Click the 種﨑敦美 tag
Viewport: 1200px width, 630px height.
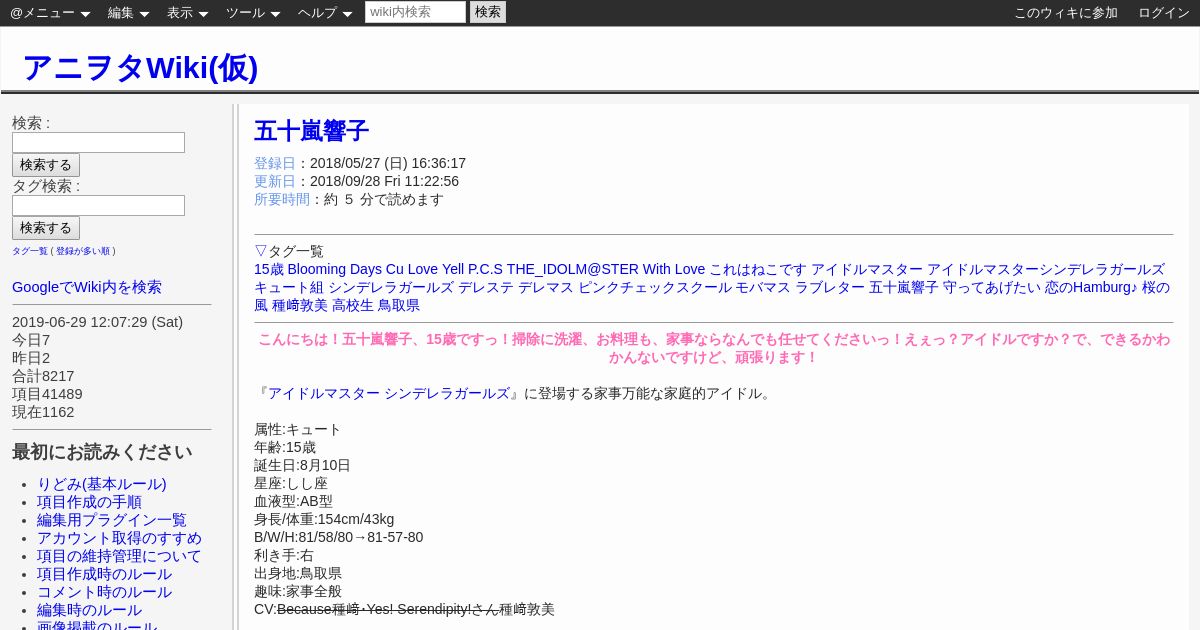coord(300,305)
